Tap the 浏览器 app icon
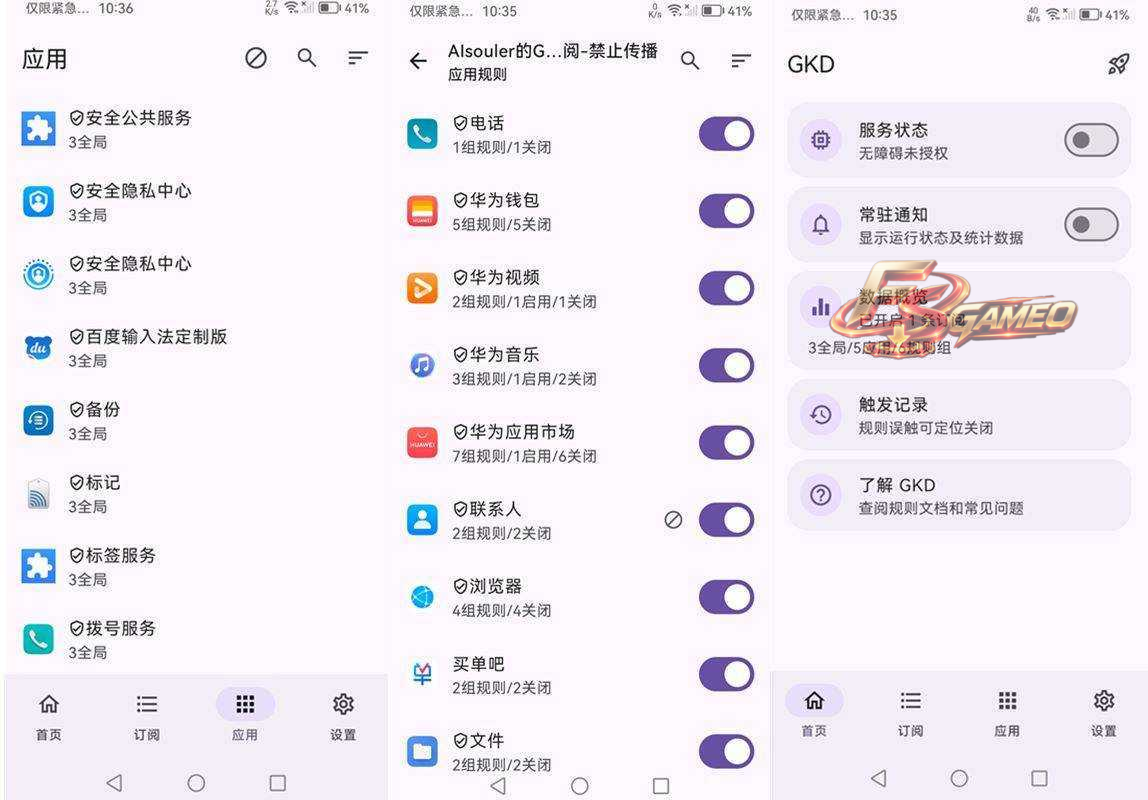The height and width of the screenshot is (800, 1148). click(422, 597)
